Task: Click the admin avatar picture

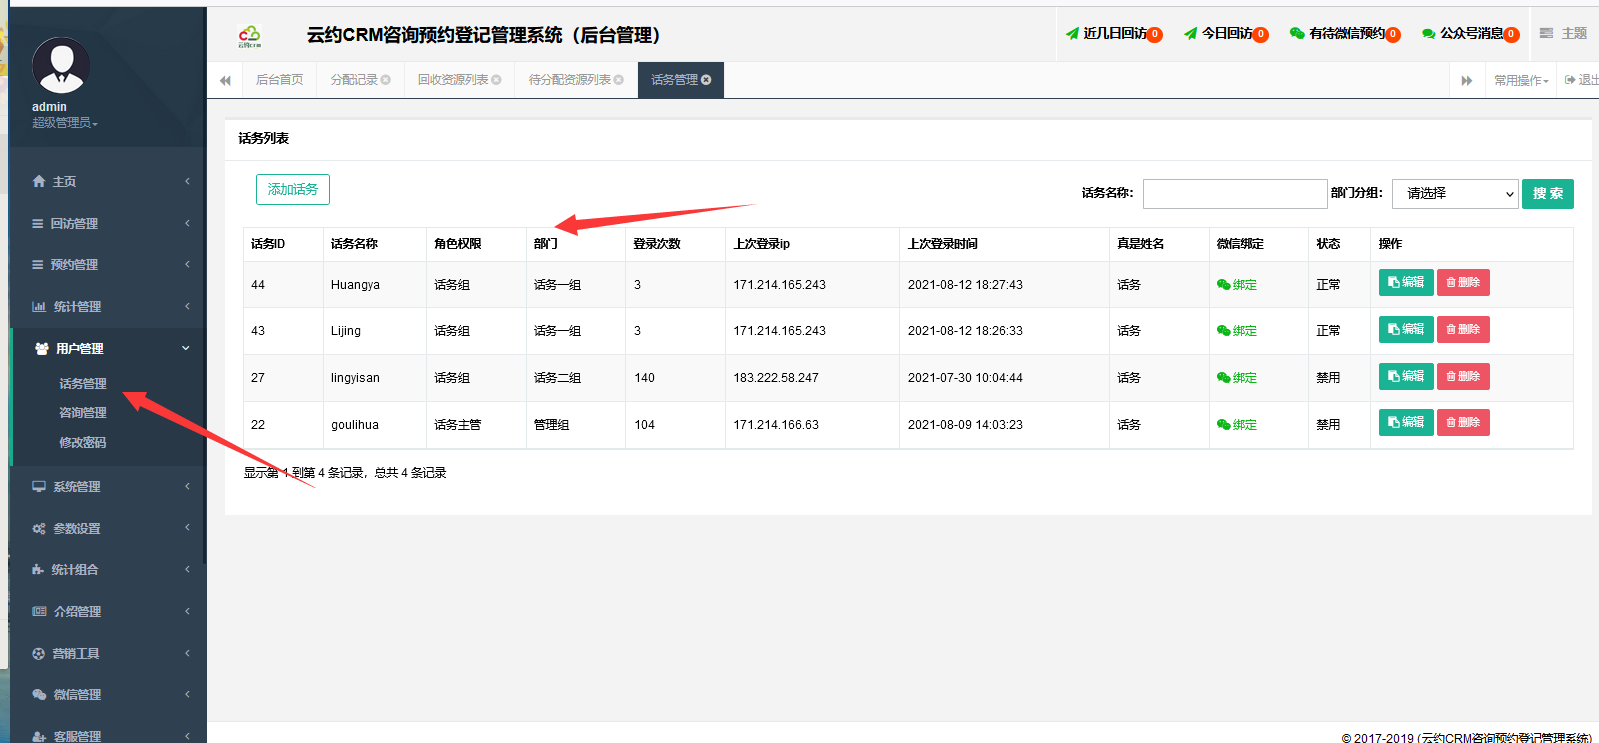Action: coord(61,66)
